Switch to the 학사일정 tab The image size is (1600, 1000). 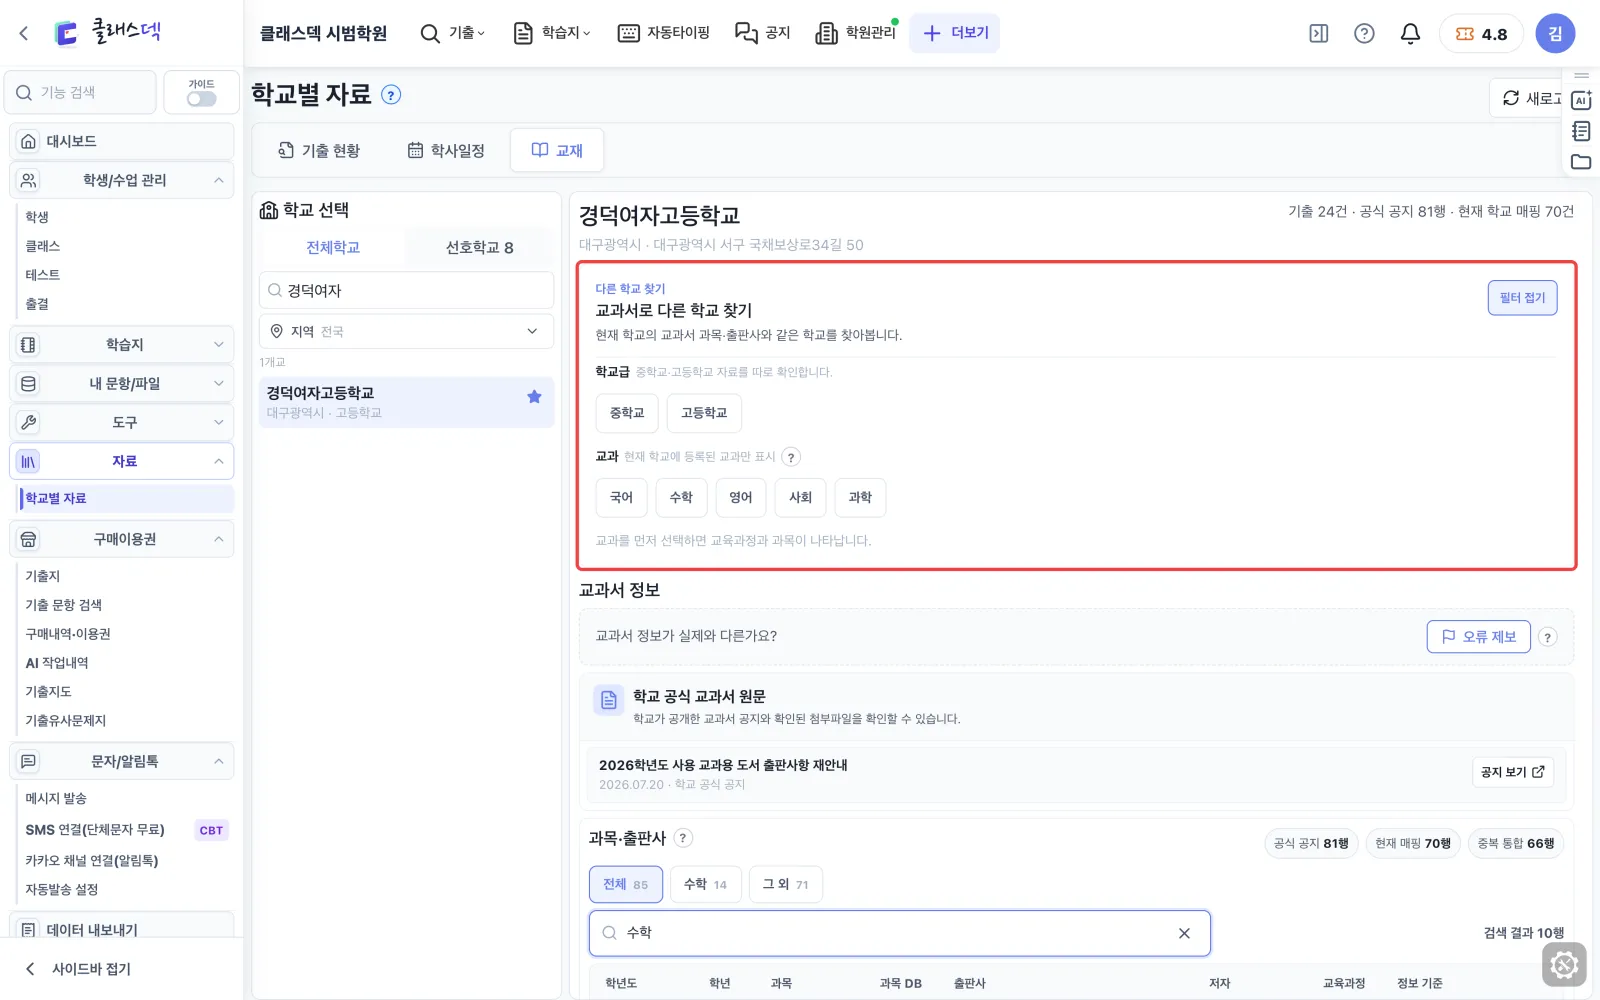pos(446,150)
